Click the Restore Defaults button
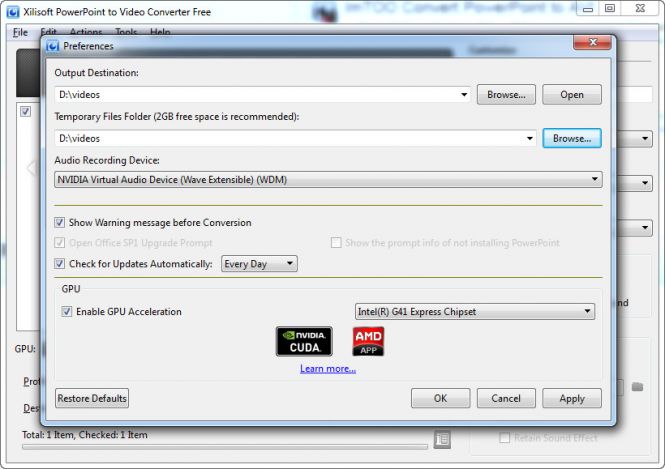Viewport: 665px width, 469px height. click(x=92, y=398)
